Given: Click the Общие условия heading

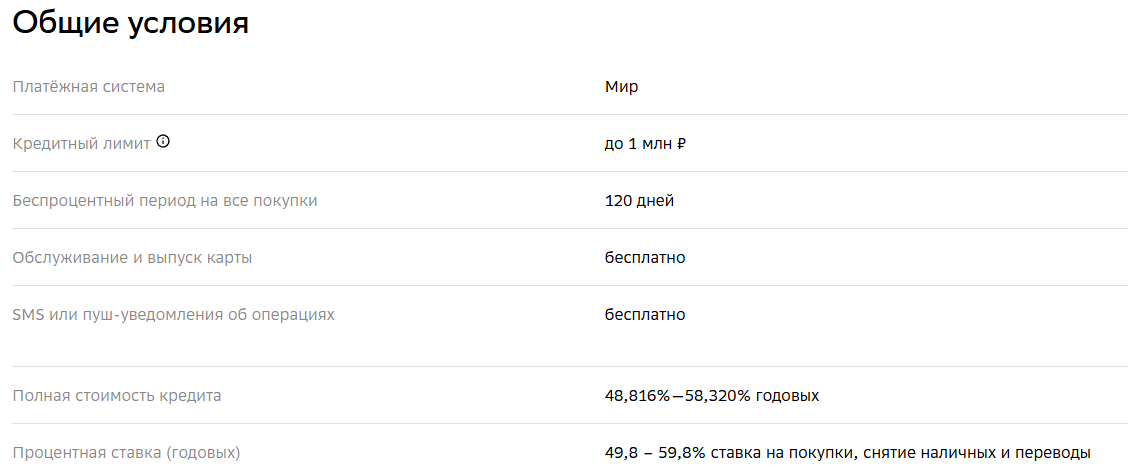Looking at the screenshot, I should tap(130, 23).
